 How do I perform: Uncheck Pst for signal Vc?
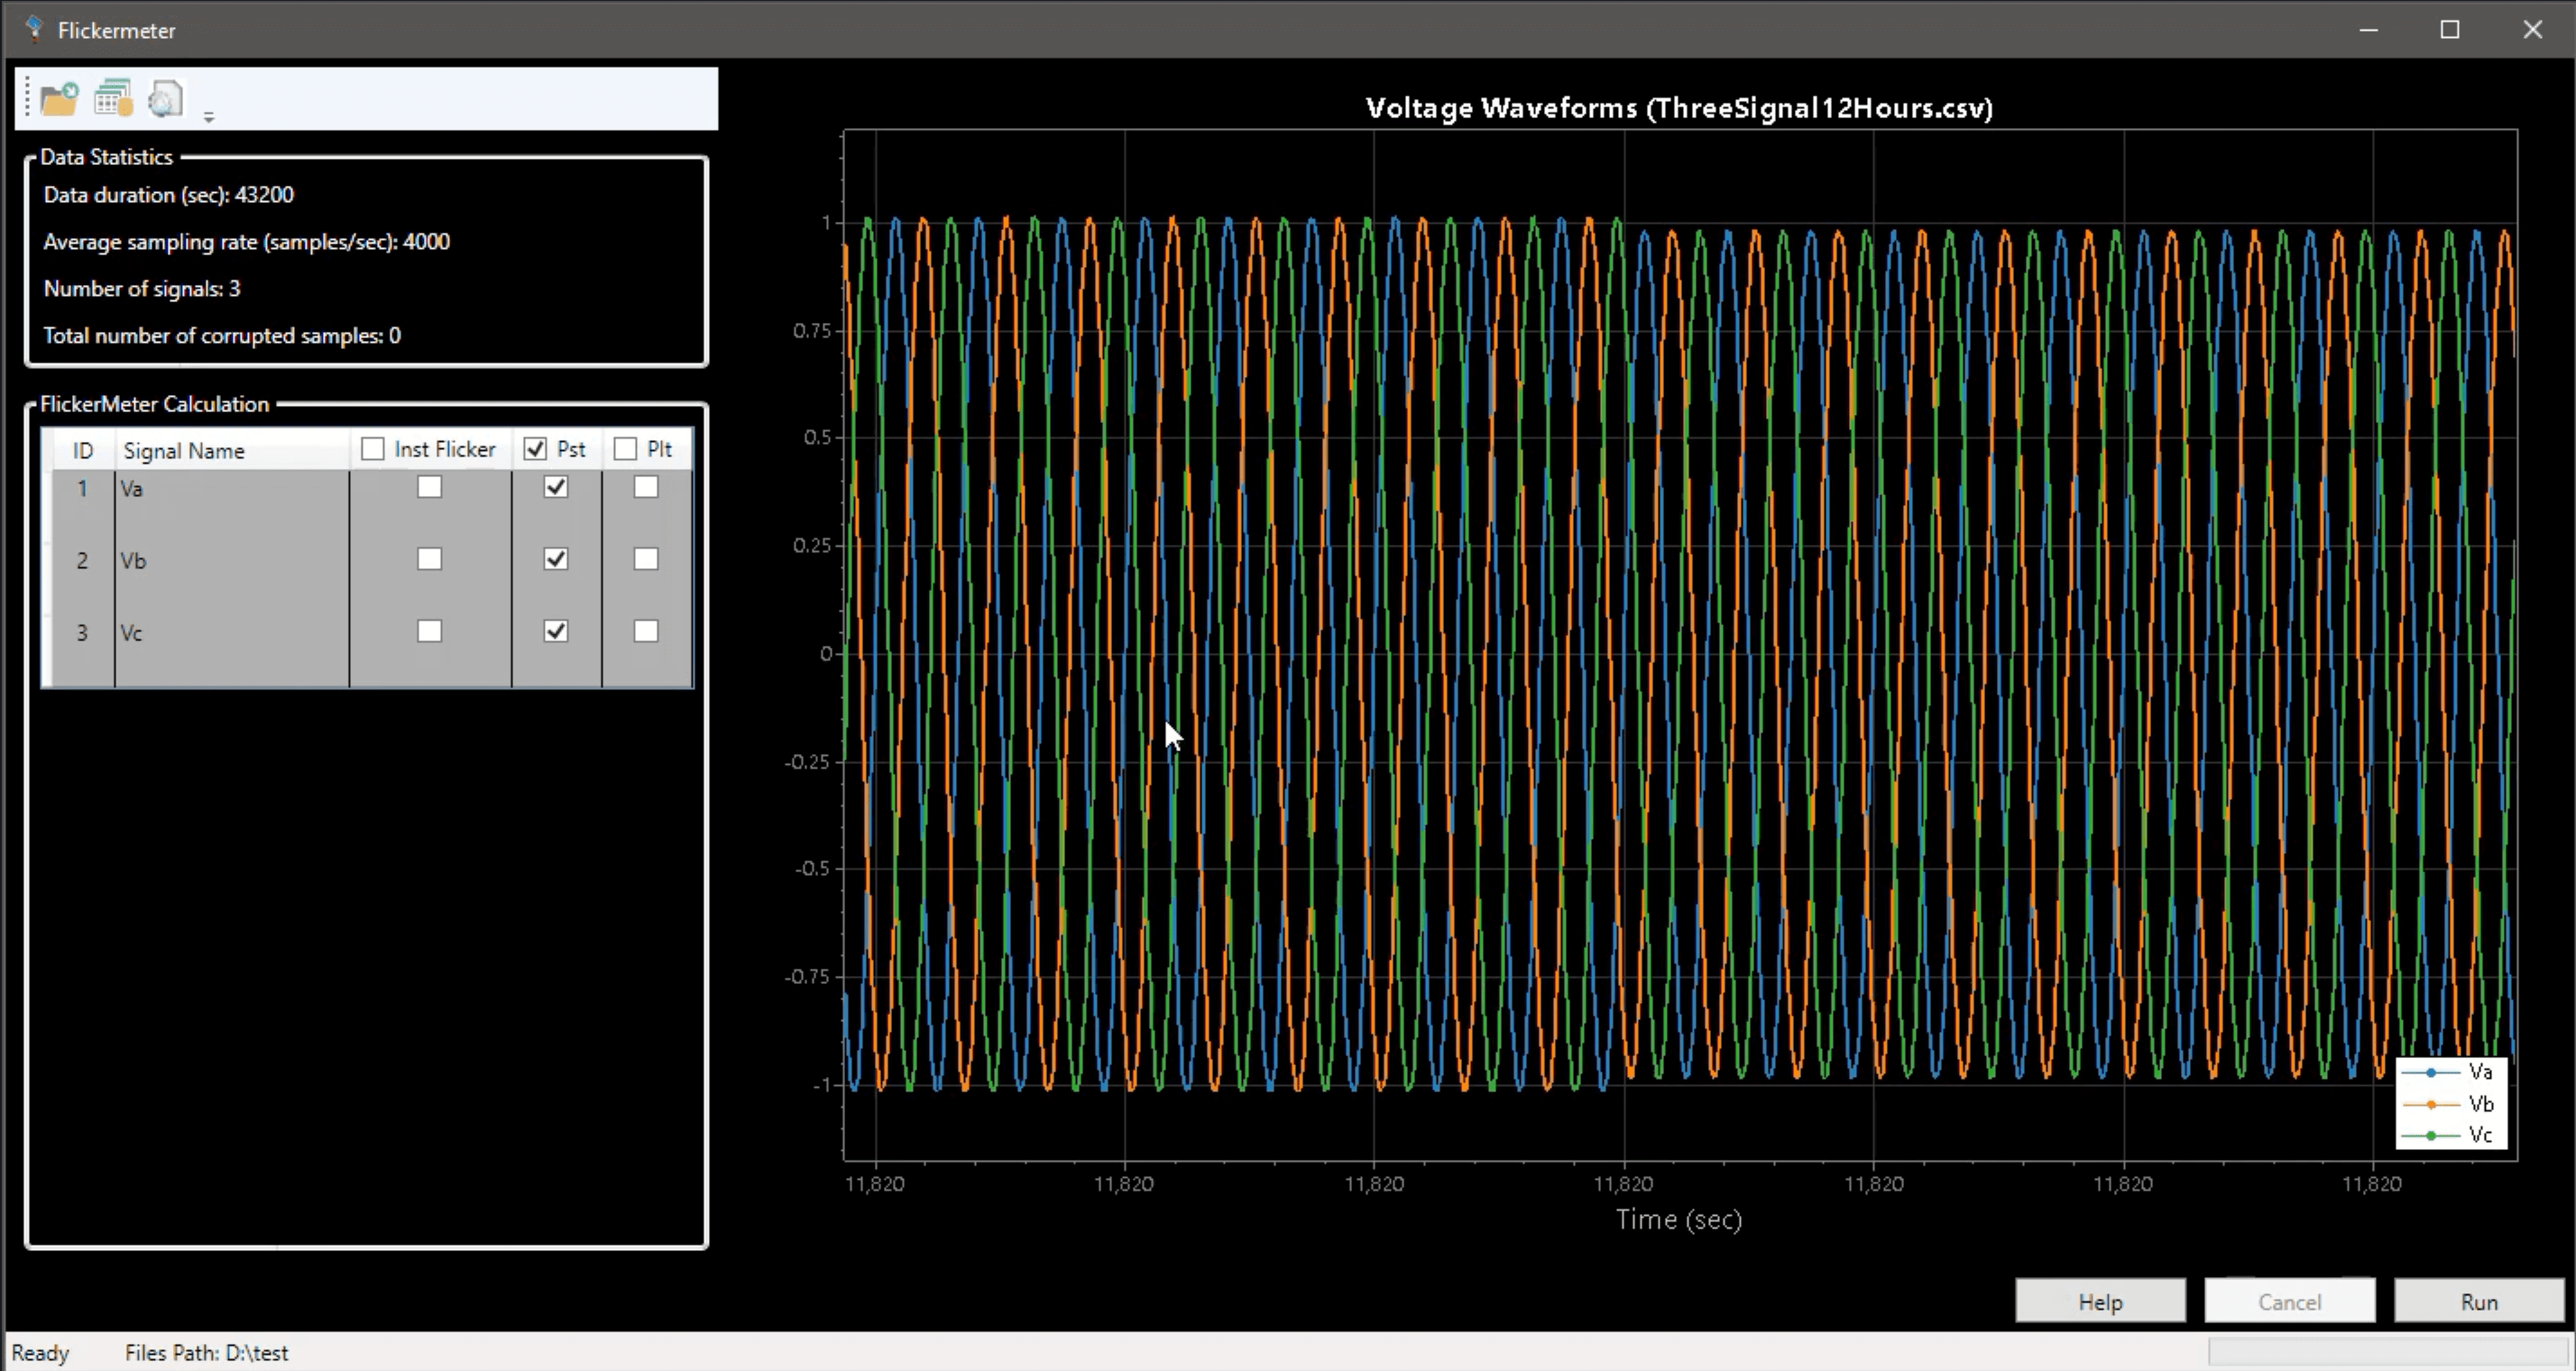tap(555, 630)
